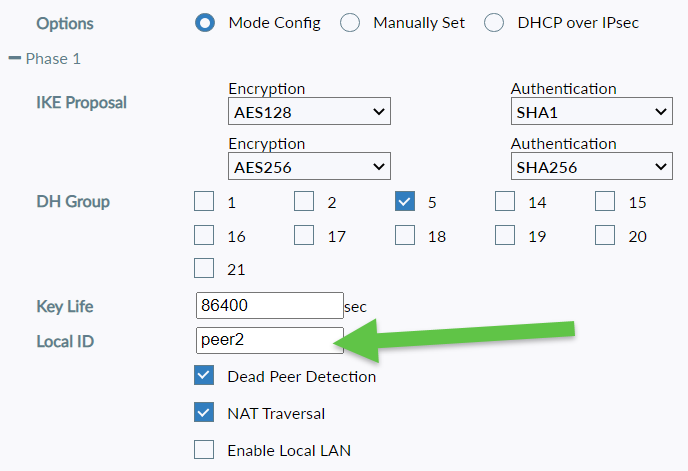Disable Dead Peer Detection

click(204, 376)
